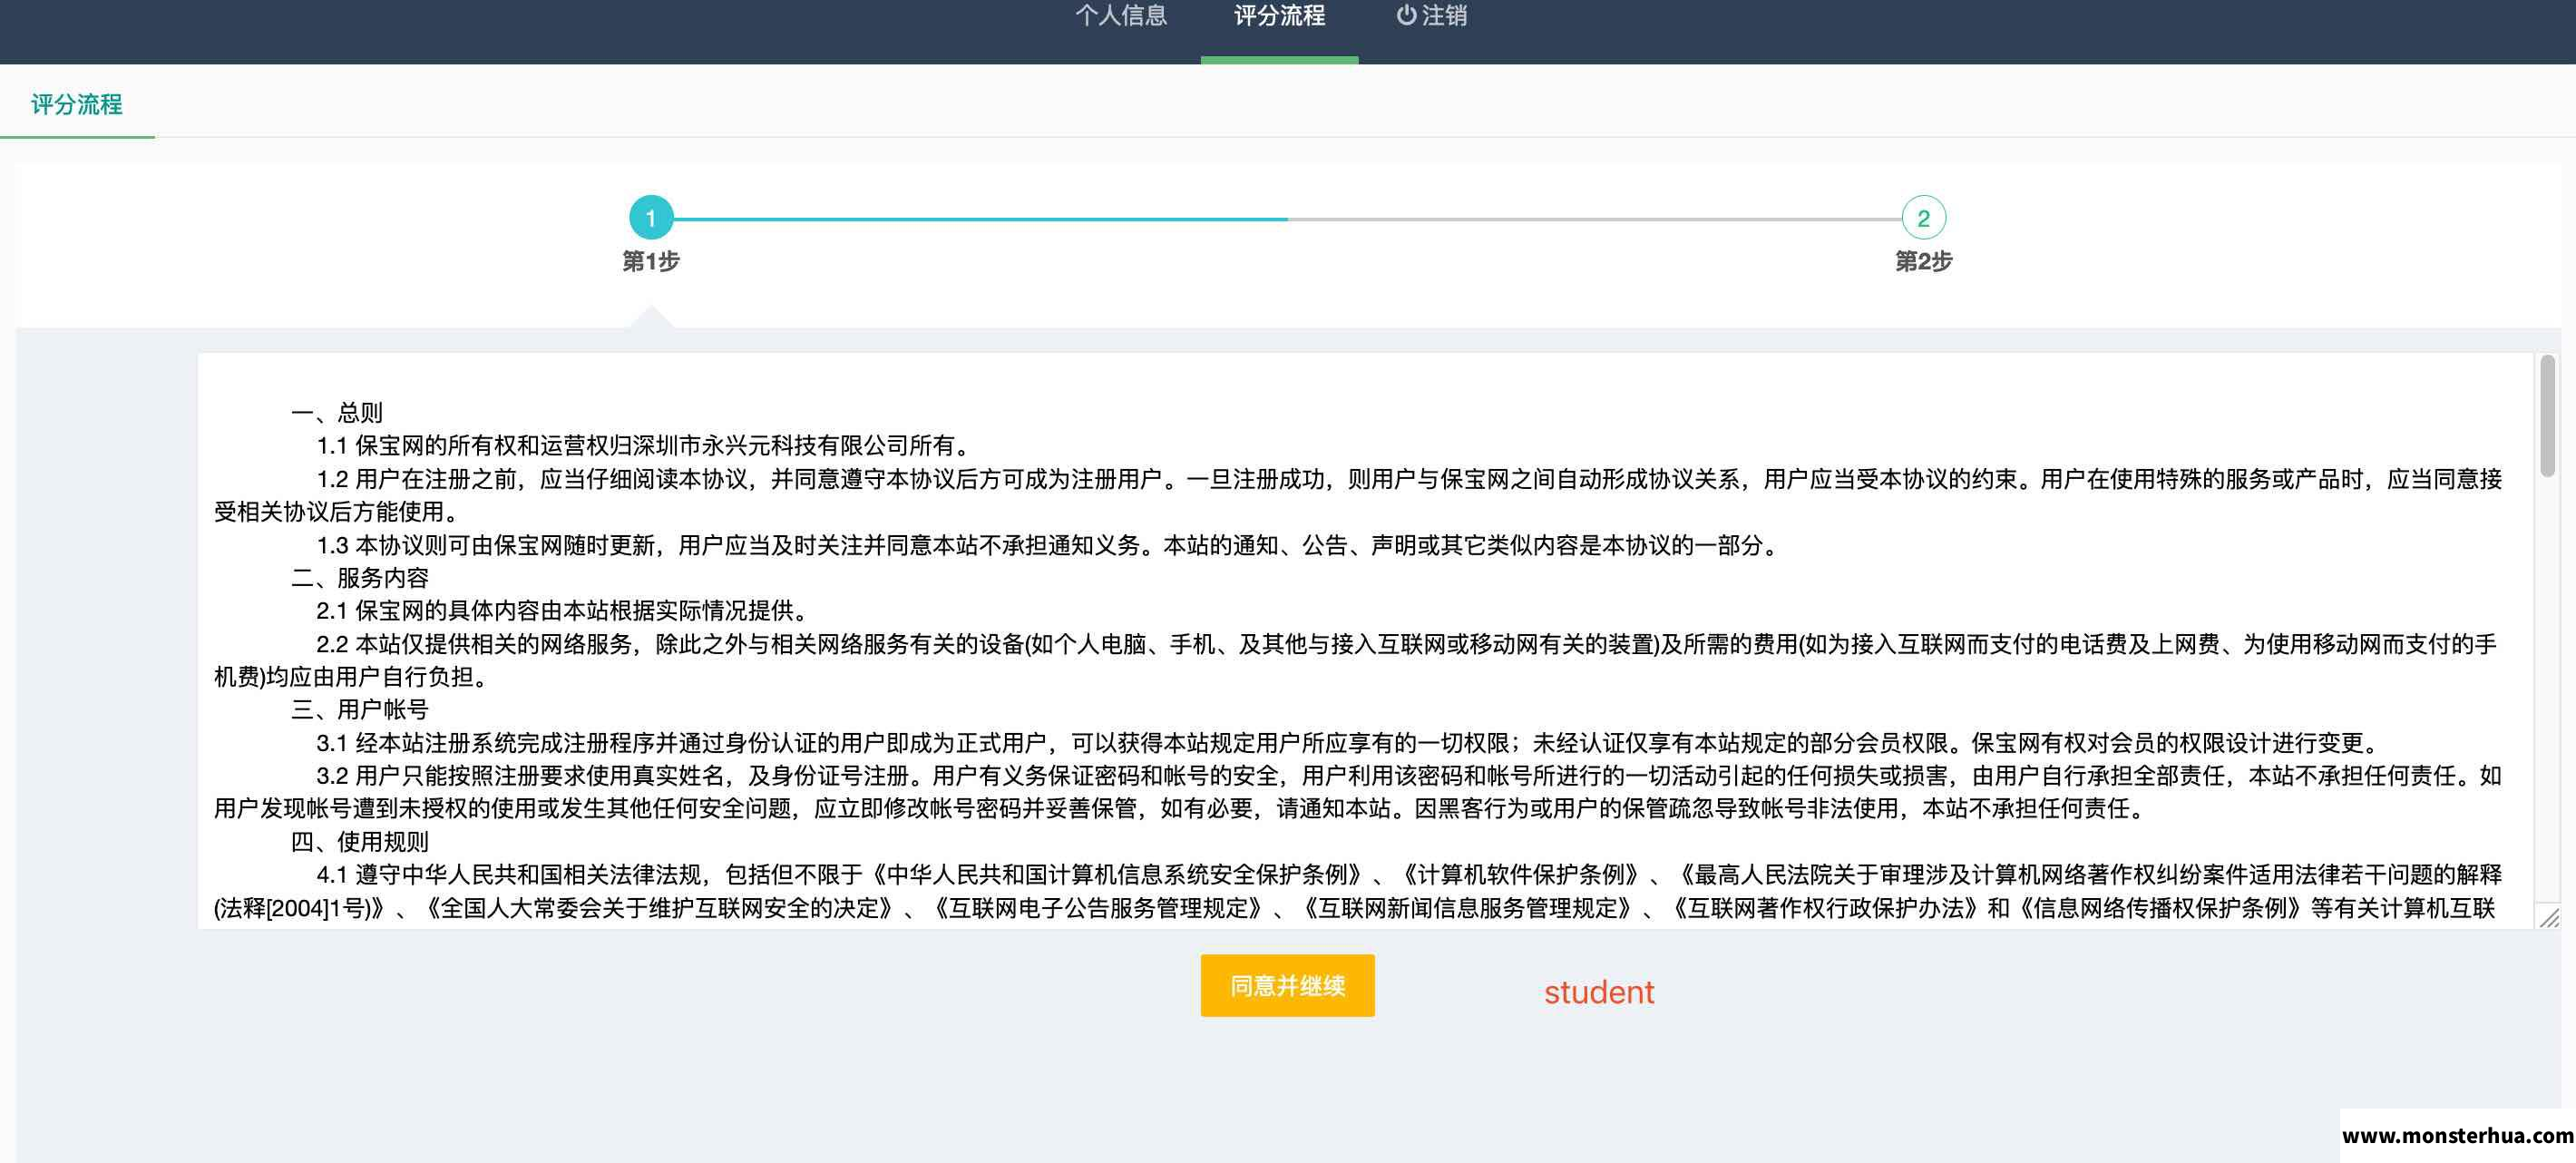Click clause 1.2 about reading agreement before registering
Screen dimensions: 2576x1163
(x=1358, y=495)
